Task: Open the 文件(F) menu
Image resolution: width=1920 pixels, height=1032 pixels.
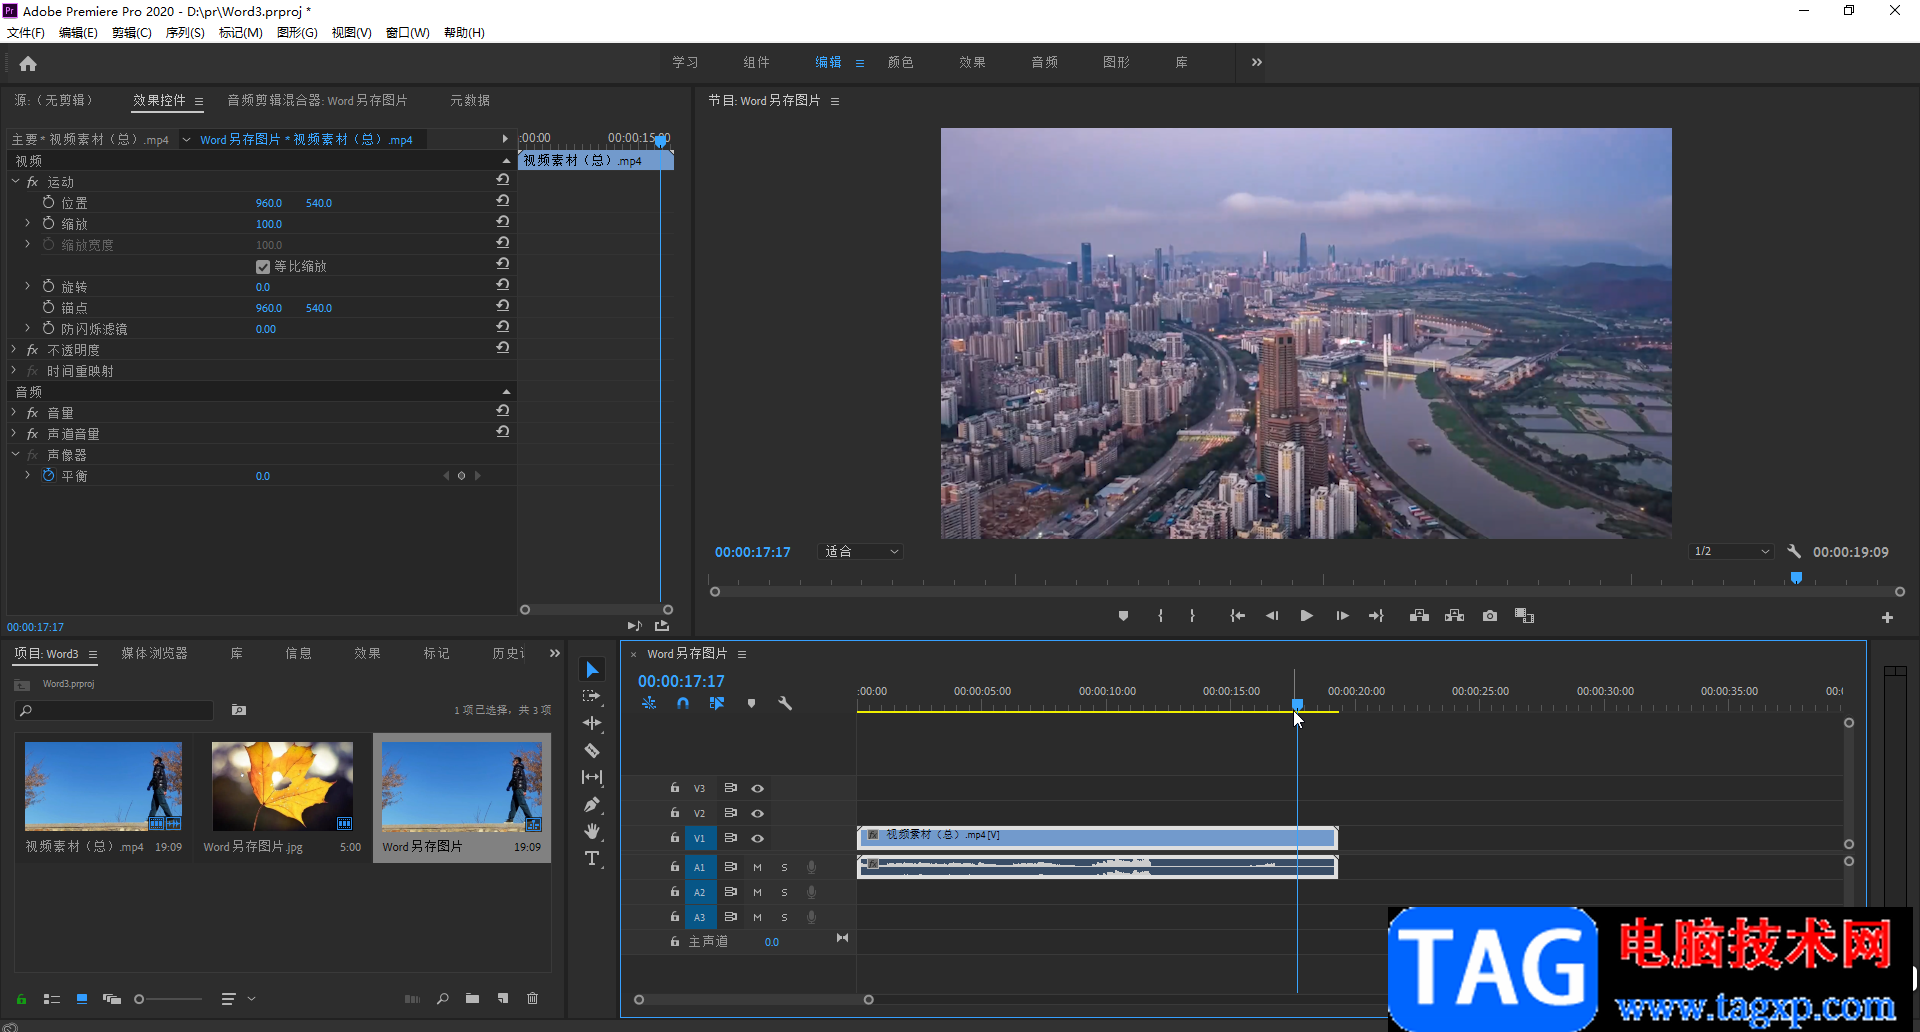Action: coord(26,33)
